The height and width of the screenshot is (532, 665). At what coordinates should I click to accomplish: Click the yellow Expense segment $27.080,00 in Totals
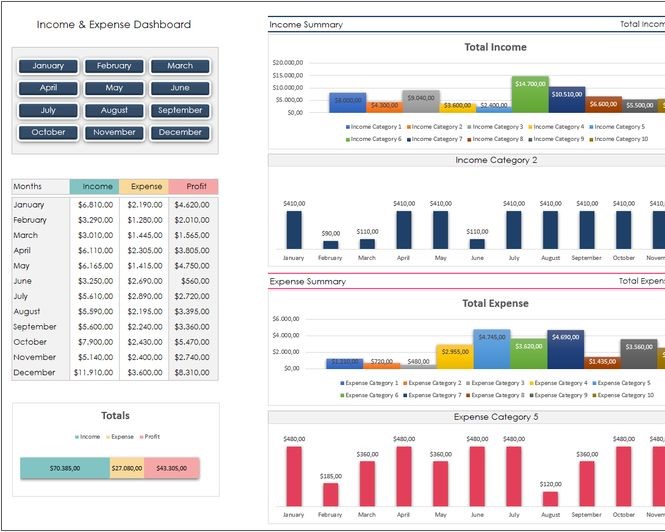coord(127,468)
